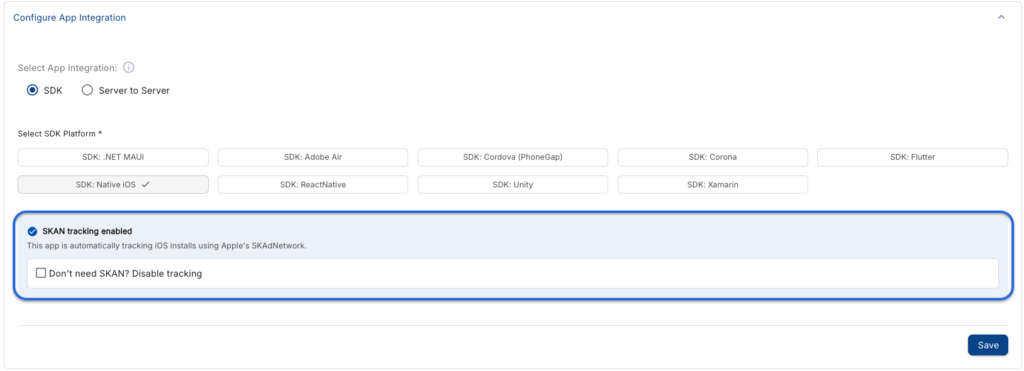Choose SDK: Adobe Air platform

click(313, 157)
